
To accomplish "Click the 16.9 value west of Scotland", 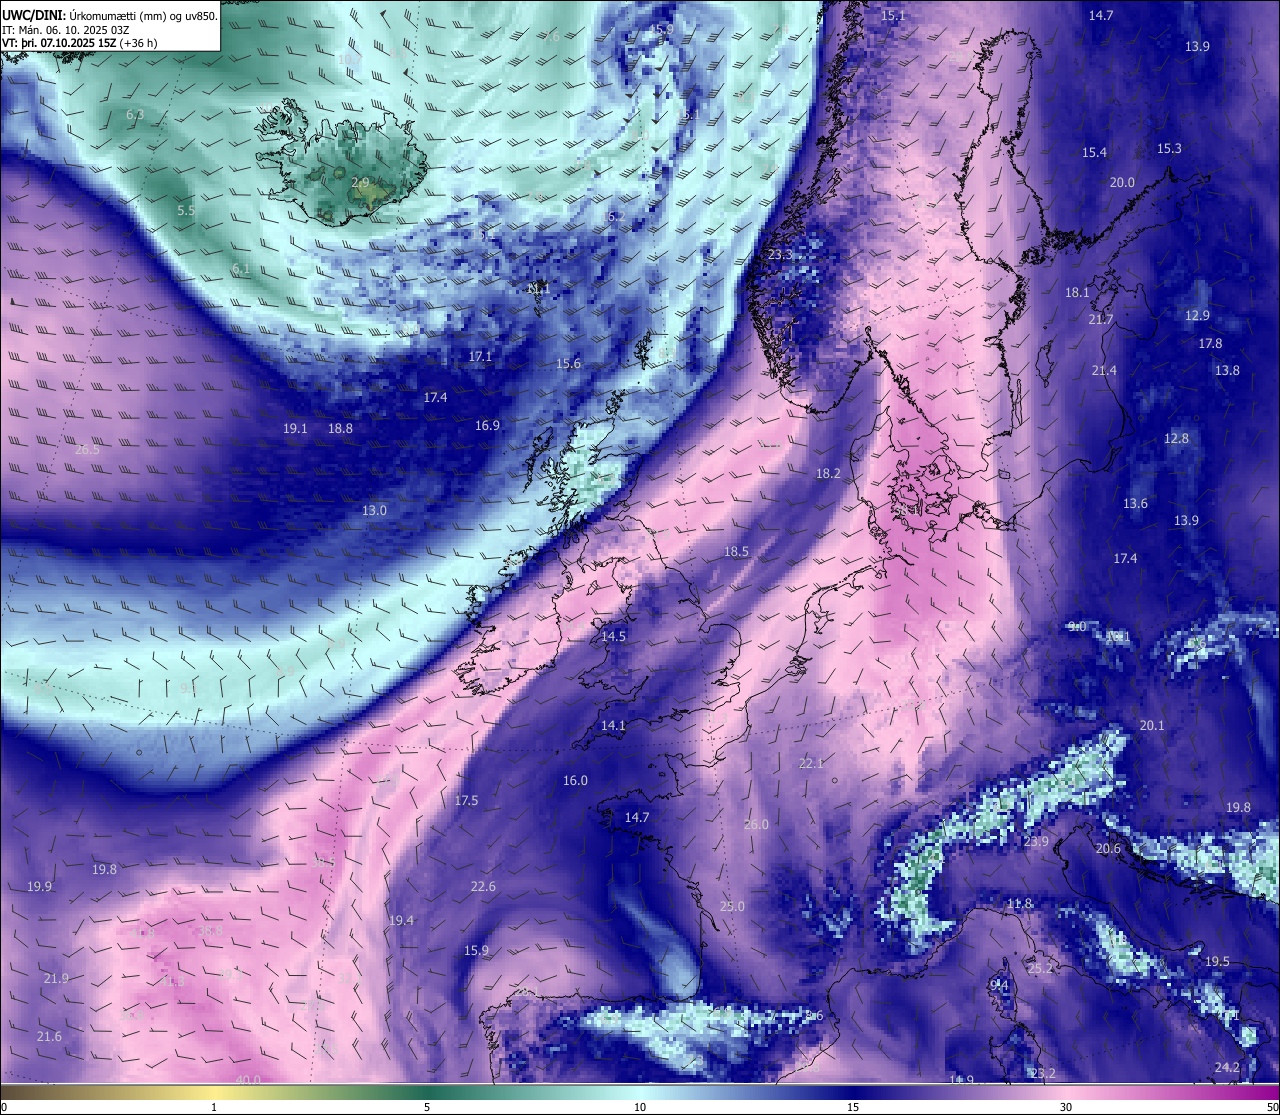I will pos(487,425).
